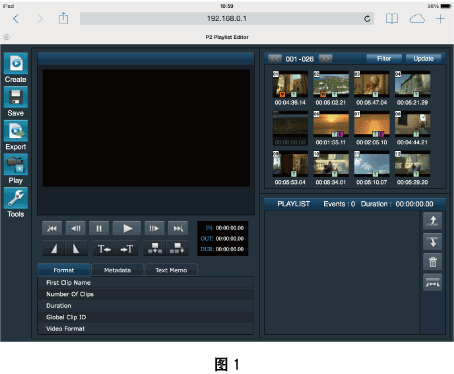454x374 pixels.
Task: Select clip thumbnail with duration 00:05:47.04
Action: click(x=371, y=84)
